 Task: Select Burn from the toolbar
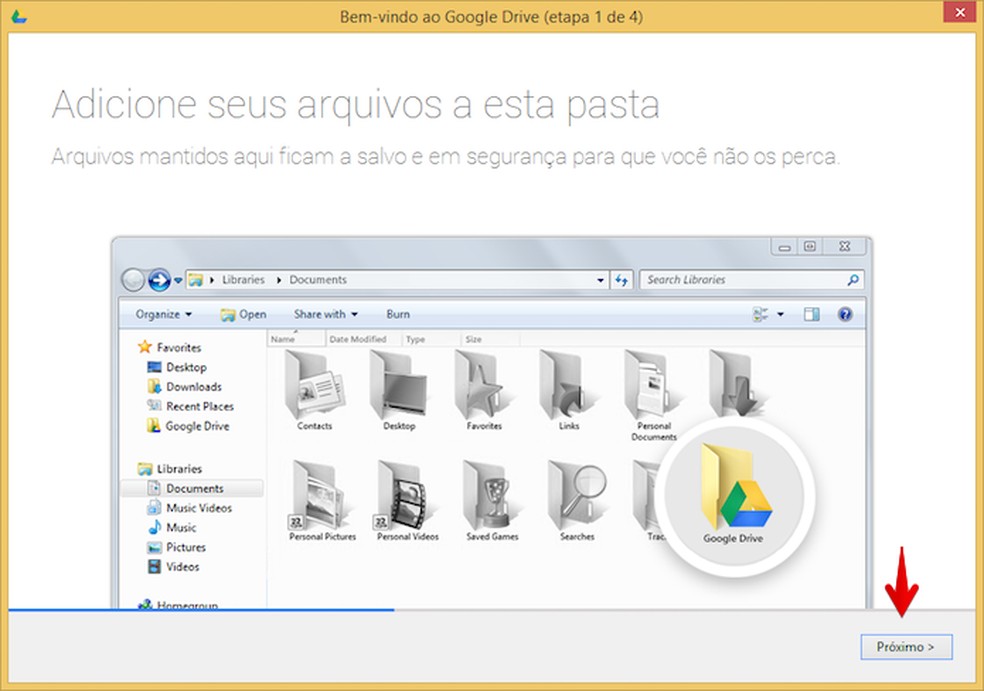pyautogui.click(x=397, y=314)
